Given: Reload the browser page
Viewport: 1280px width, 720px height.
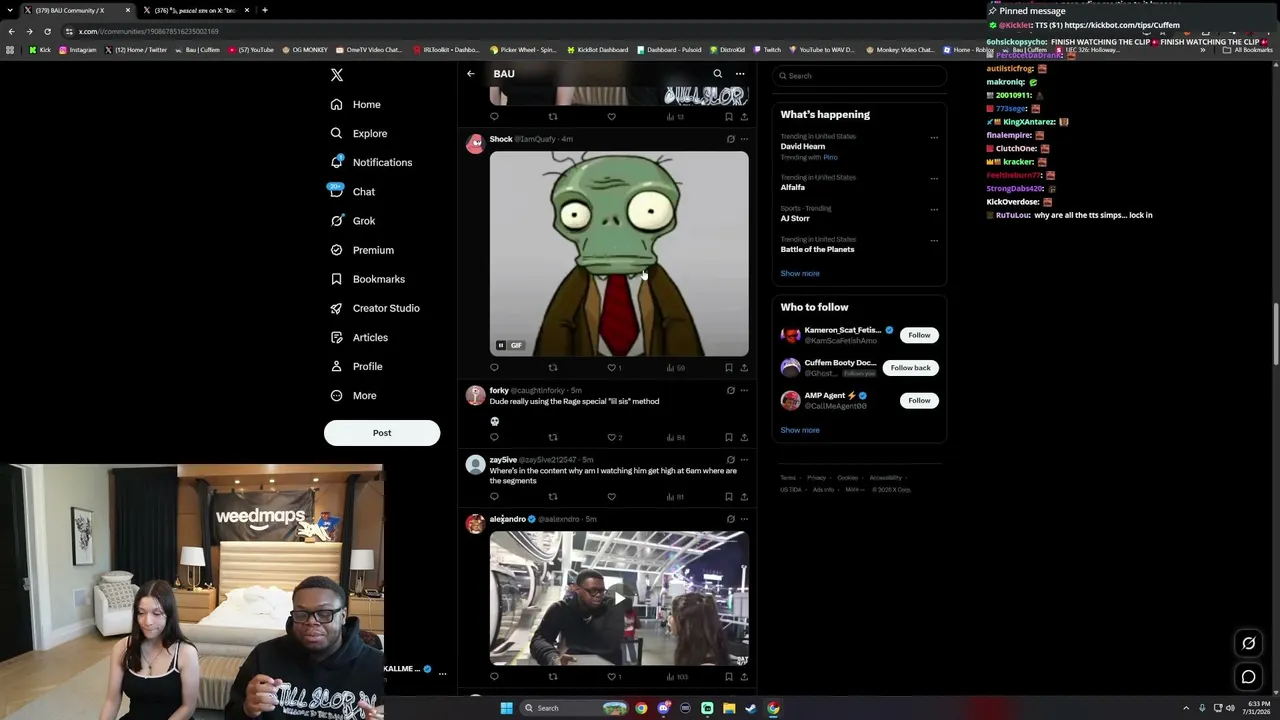Looking at the screenshot, I should coord(47,31).
